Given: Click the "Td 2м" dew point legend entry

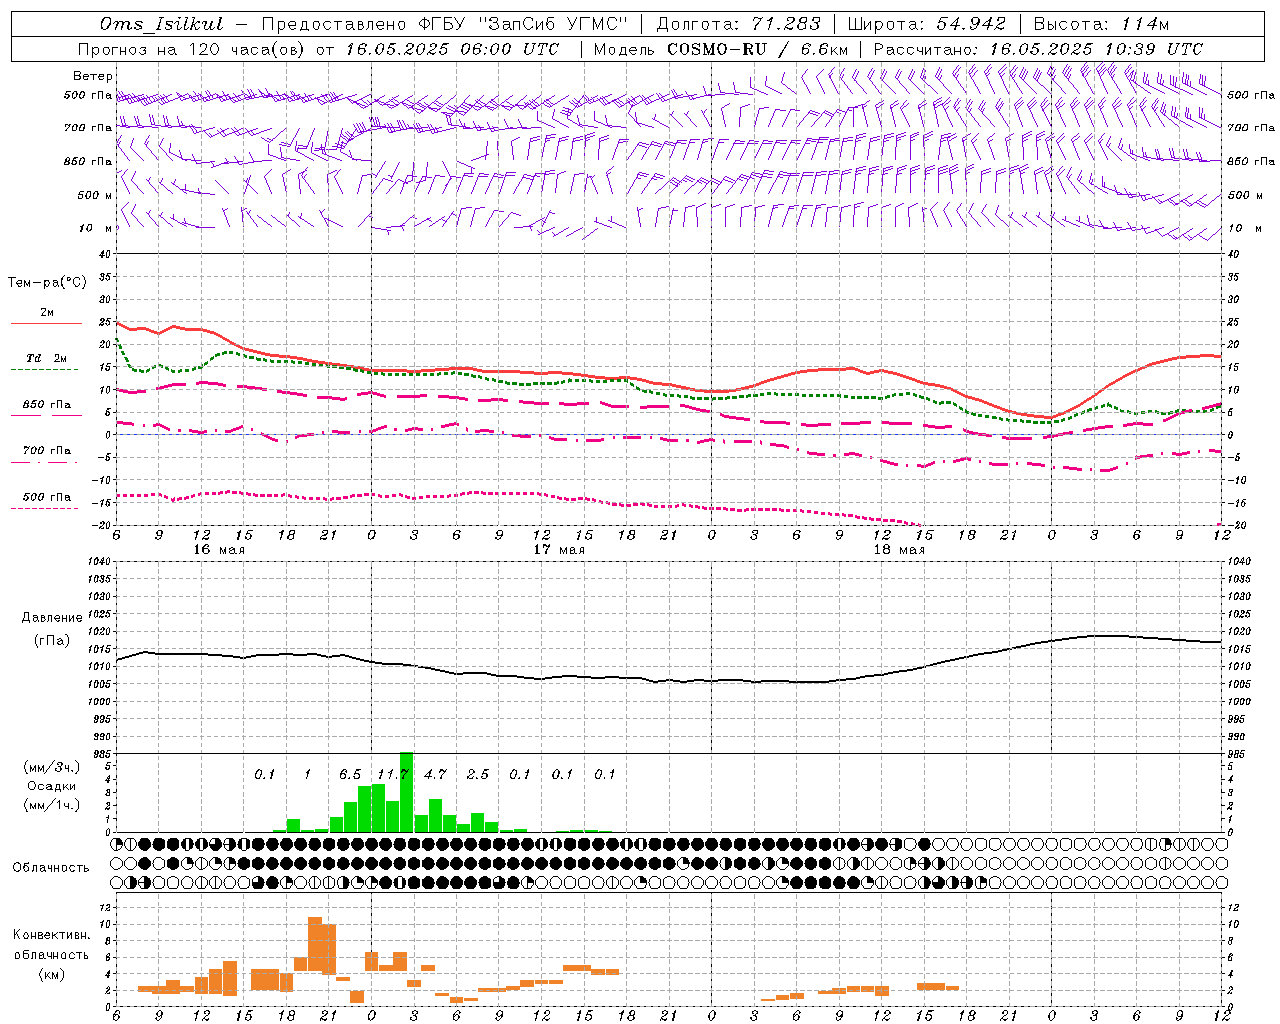Looking at the screenshot, I should tap(47, 358).
